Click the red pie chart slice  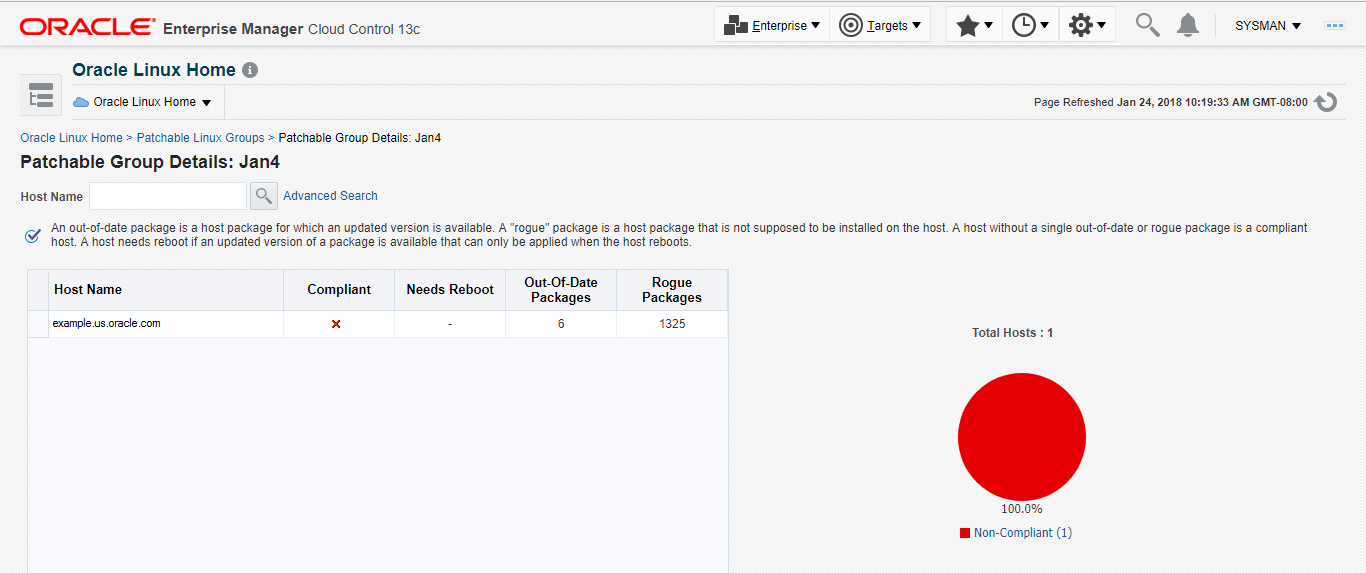click(1021, 437)
